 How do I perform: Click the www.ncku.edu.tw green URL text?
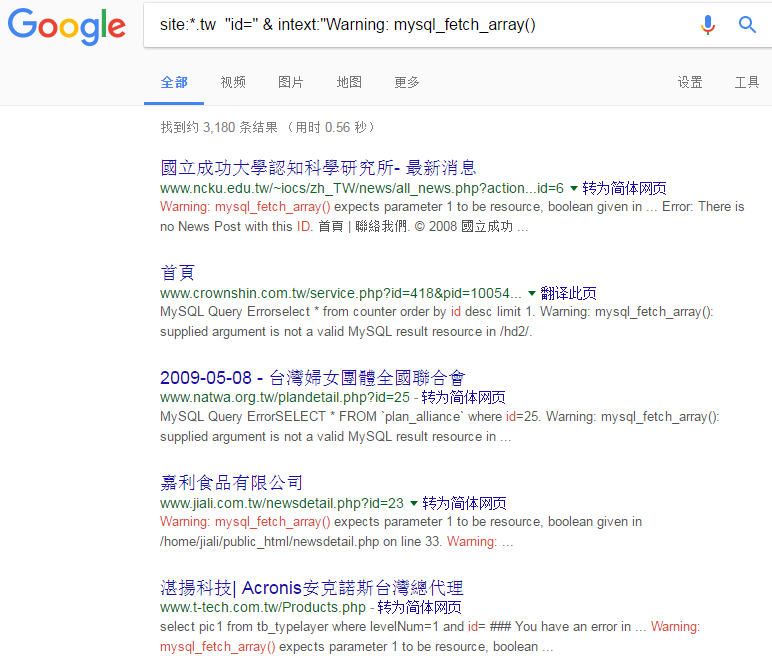[x=362, y=188]
